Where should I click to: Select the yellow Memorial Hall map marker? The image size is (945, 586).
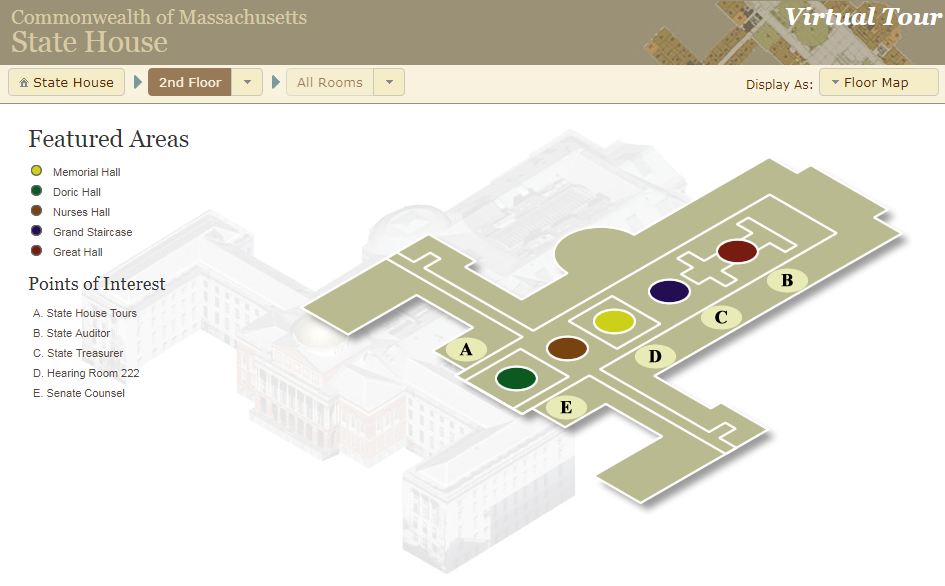614,321
